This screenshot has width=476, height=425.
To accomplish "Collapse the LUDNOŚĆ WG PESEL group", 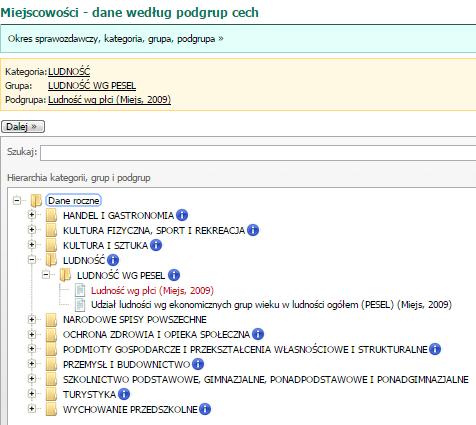I will tap(46, 275).
